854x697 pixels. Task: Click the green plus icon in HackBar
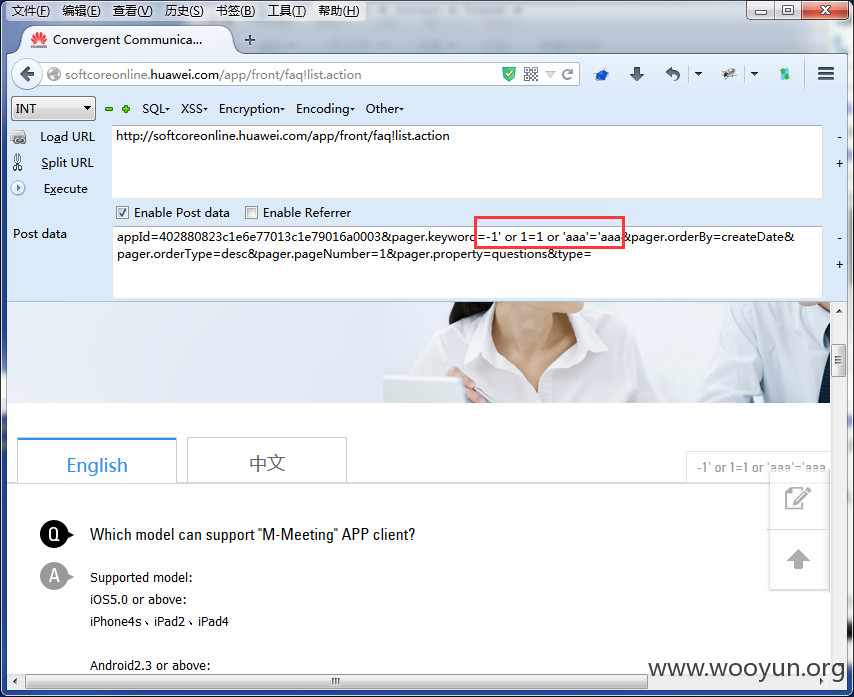click(x=126, y=109)
